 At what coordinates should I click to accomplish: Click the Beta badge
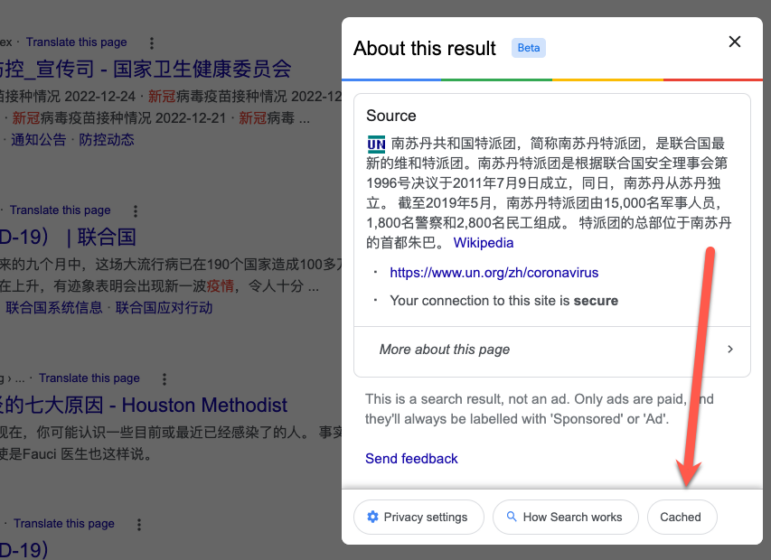tap(529, 48)
